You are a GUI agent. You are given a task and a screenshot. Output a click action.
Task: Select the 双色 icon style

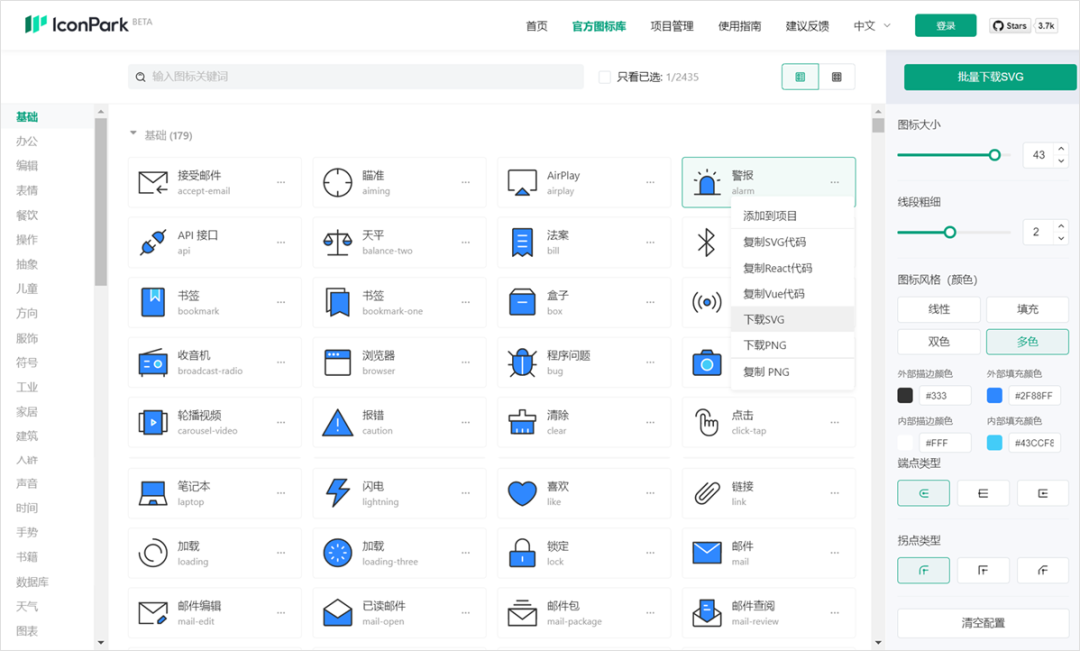[939, 342]
